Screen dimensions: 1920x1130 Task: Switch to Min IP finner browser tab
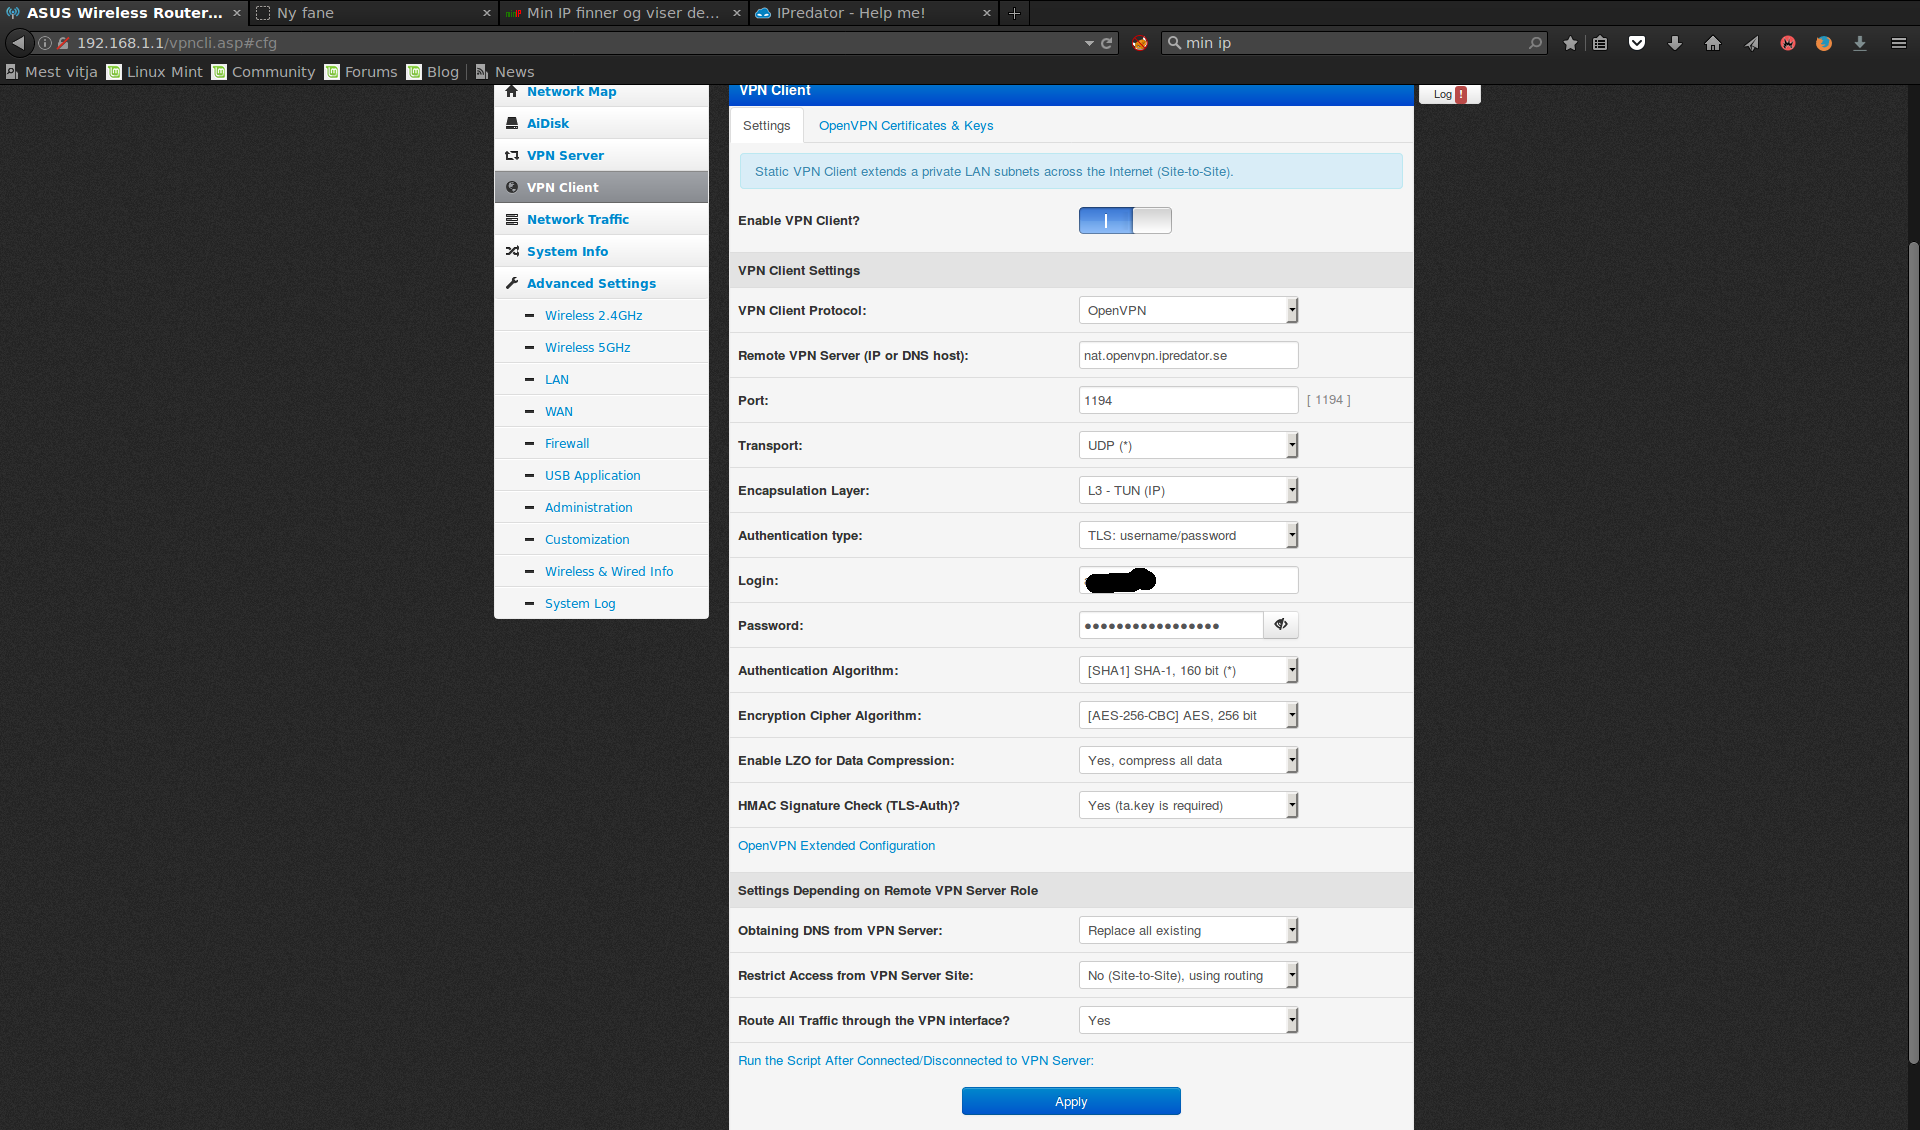tap(622, 13)
